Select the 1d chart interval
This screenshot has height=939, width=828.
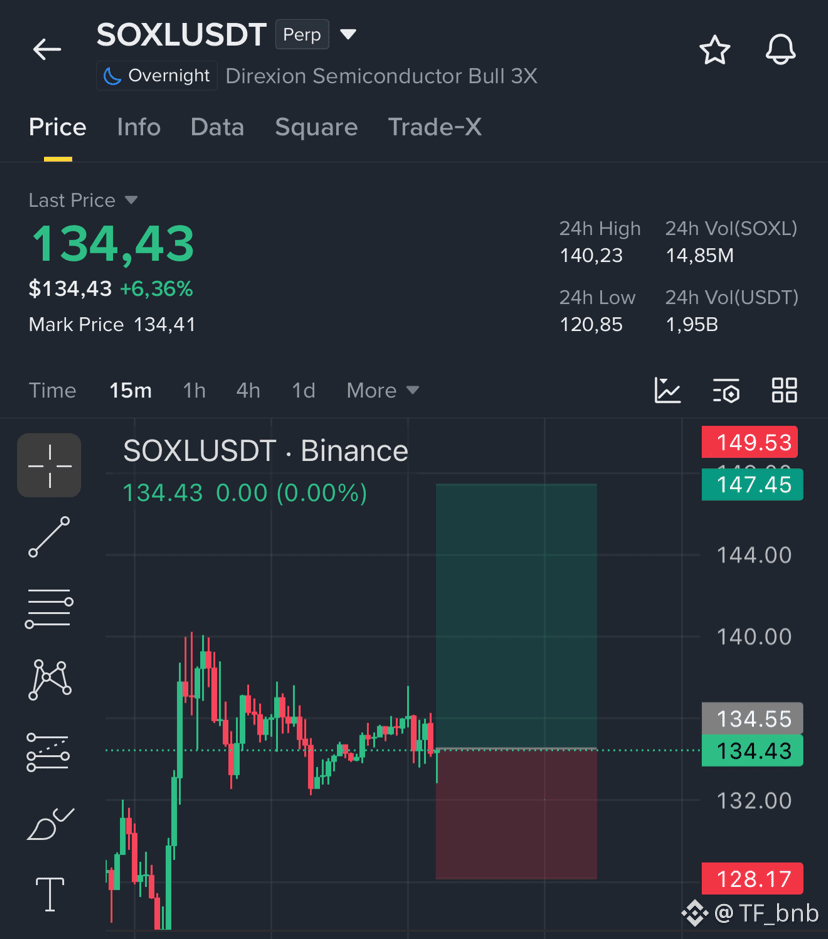click(304, 390)
